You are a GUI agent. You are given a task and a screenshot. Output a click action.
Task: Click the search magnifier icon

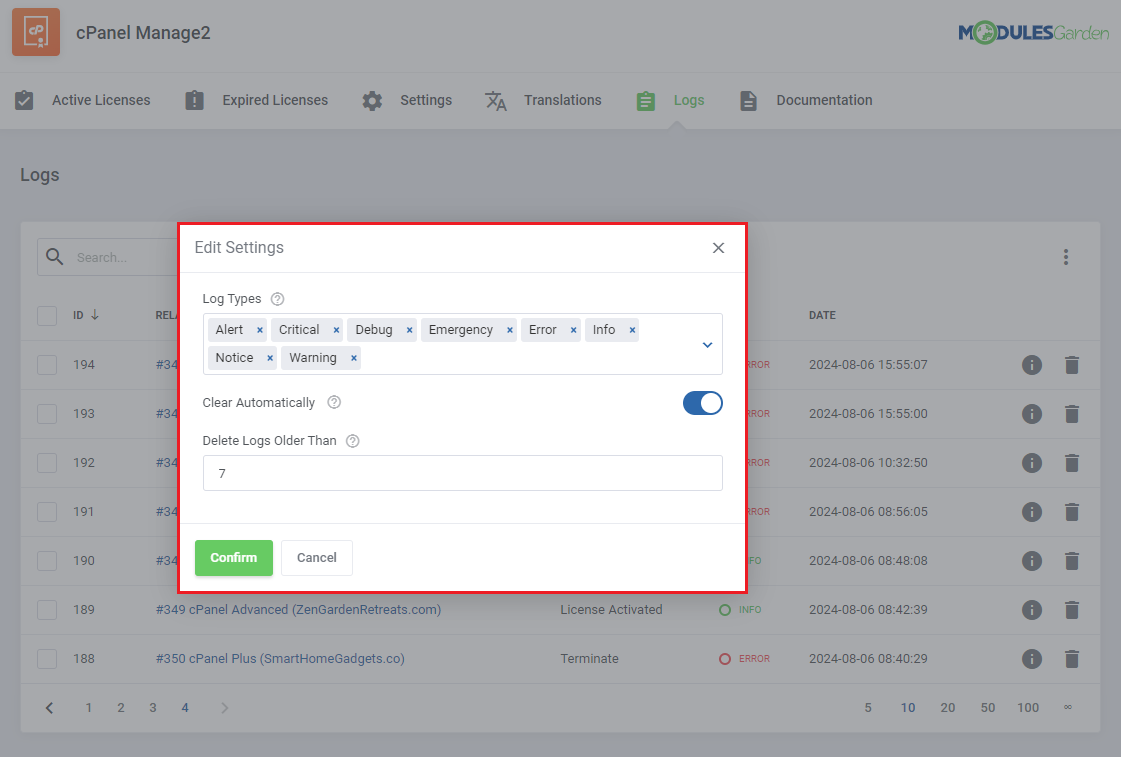tap(54, 257)
